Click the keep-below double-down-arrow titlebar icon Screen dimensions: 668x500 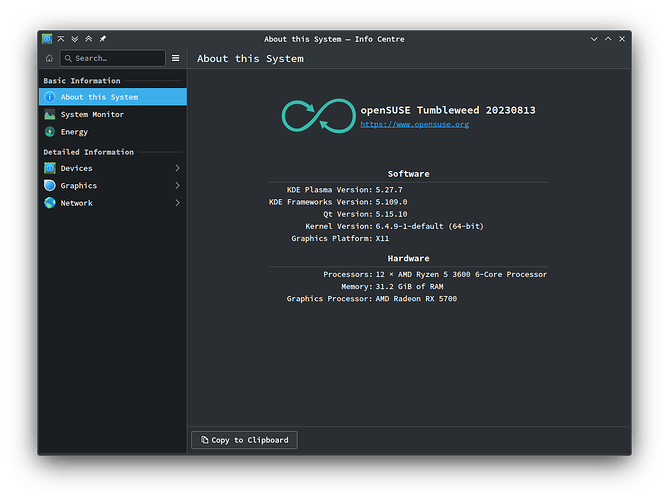[x=75, y=39]
